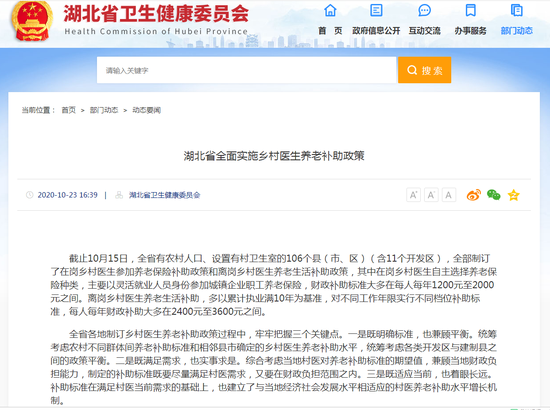Share article to Weibo
This screenshot has height=410, width=550.
click(474, 195)
